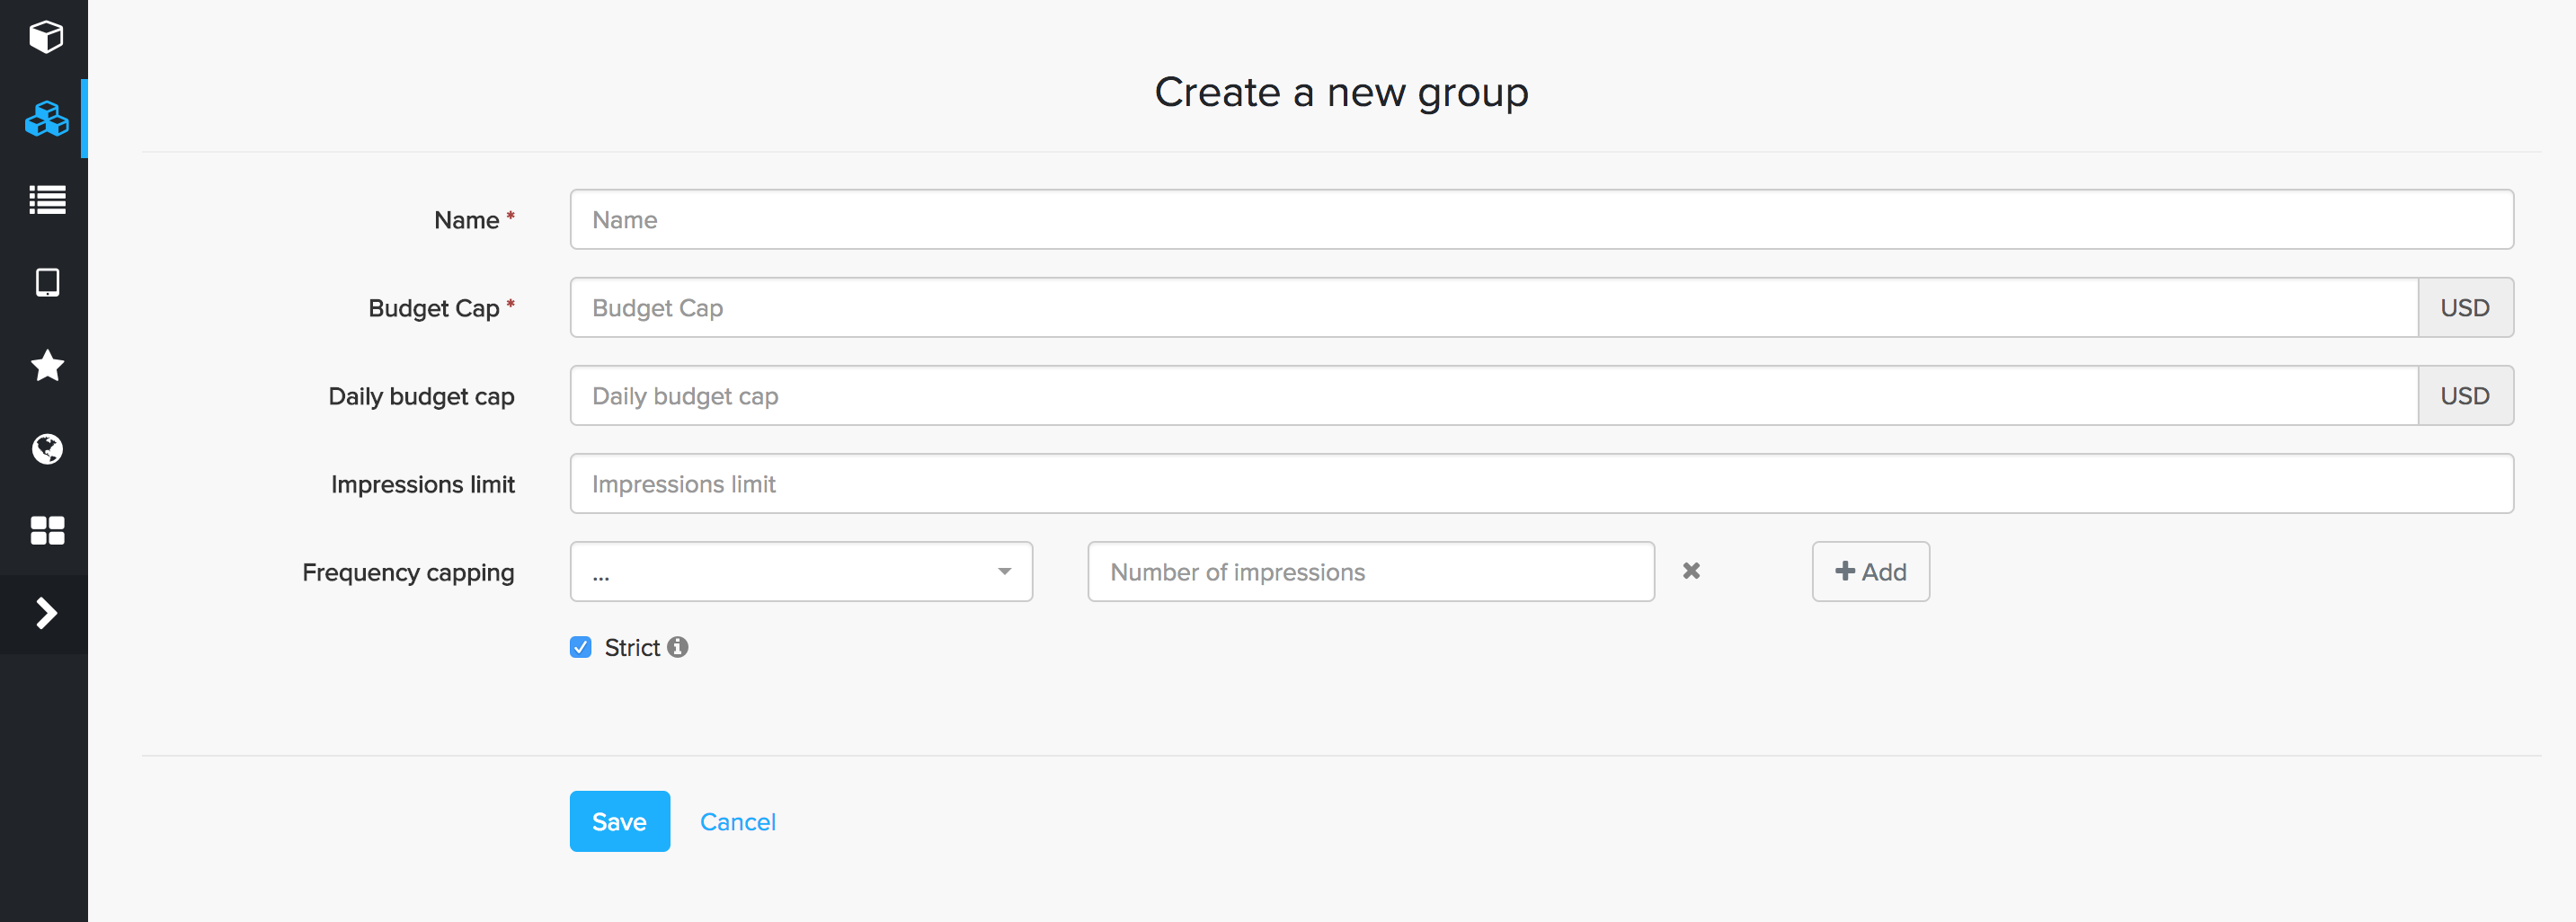Screen dimensions: 2576x922
Task: Click the tablet device sidebar icon
Action: pyautogui.click(x=46, y=283)
